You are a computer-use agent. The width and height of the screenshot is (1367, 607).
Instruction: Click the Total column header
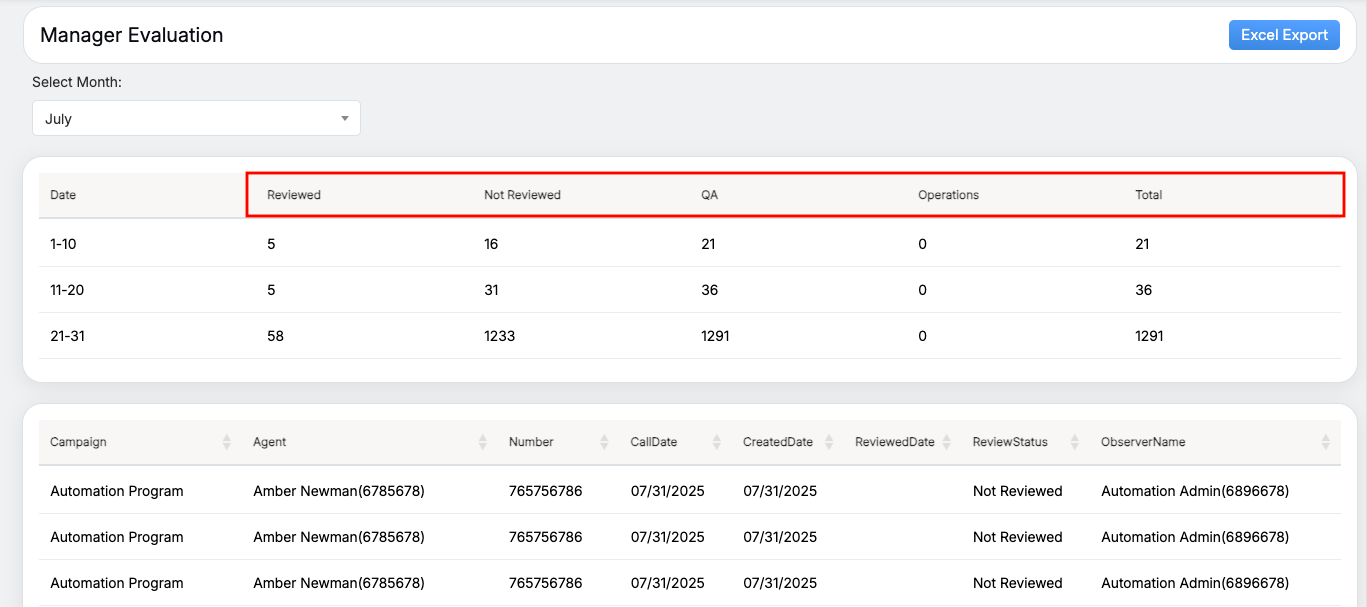pyautogui.click(x=1148, y=195)
